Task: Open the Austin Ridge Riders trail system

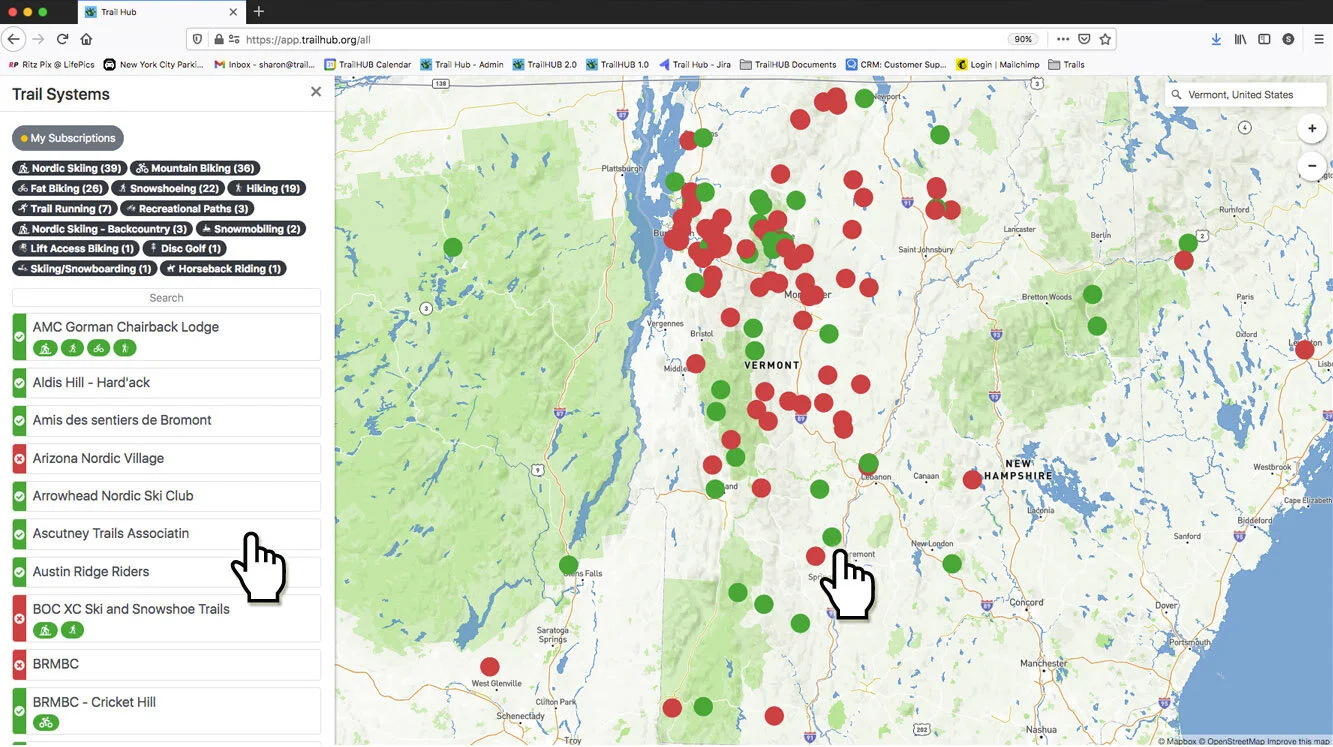Action: [166, 572]
